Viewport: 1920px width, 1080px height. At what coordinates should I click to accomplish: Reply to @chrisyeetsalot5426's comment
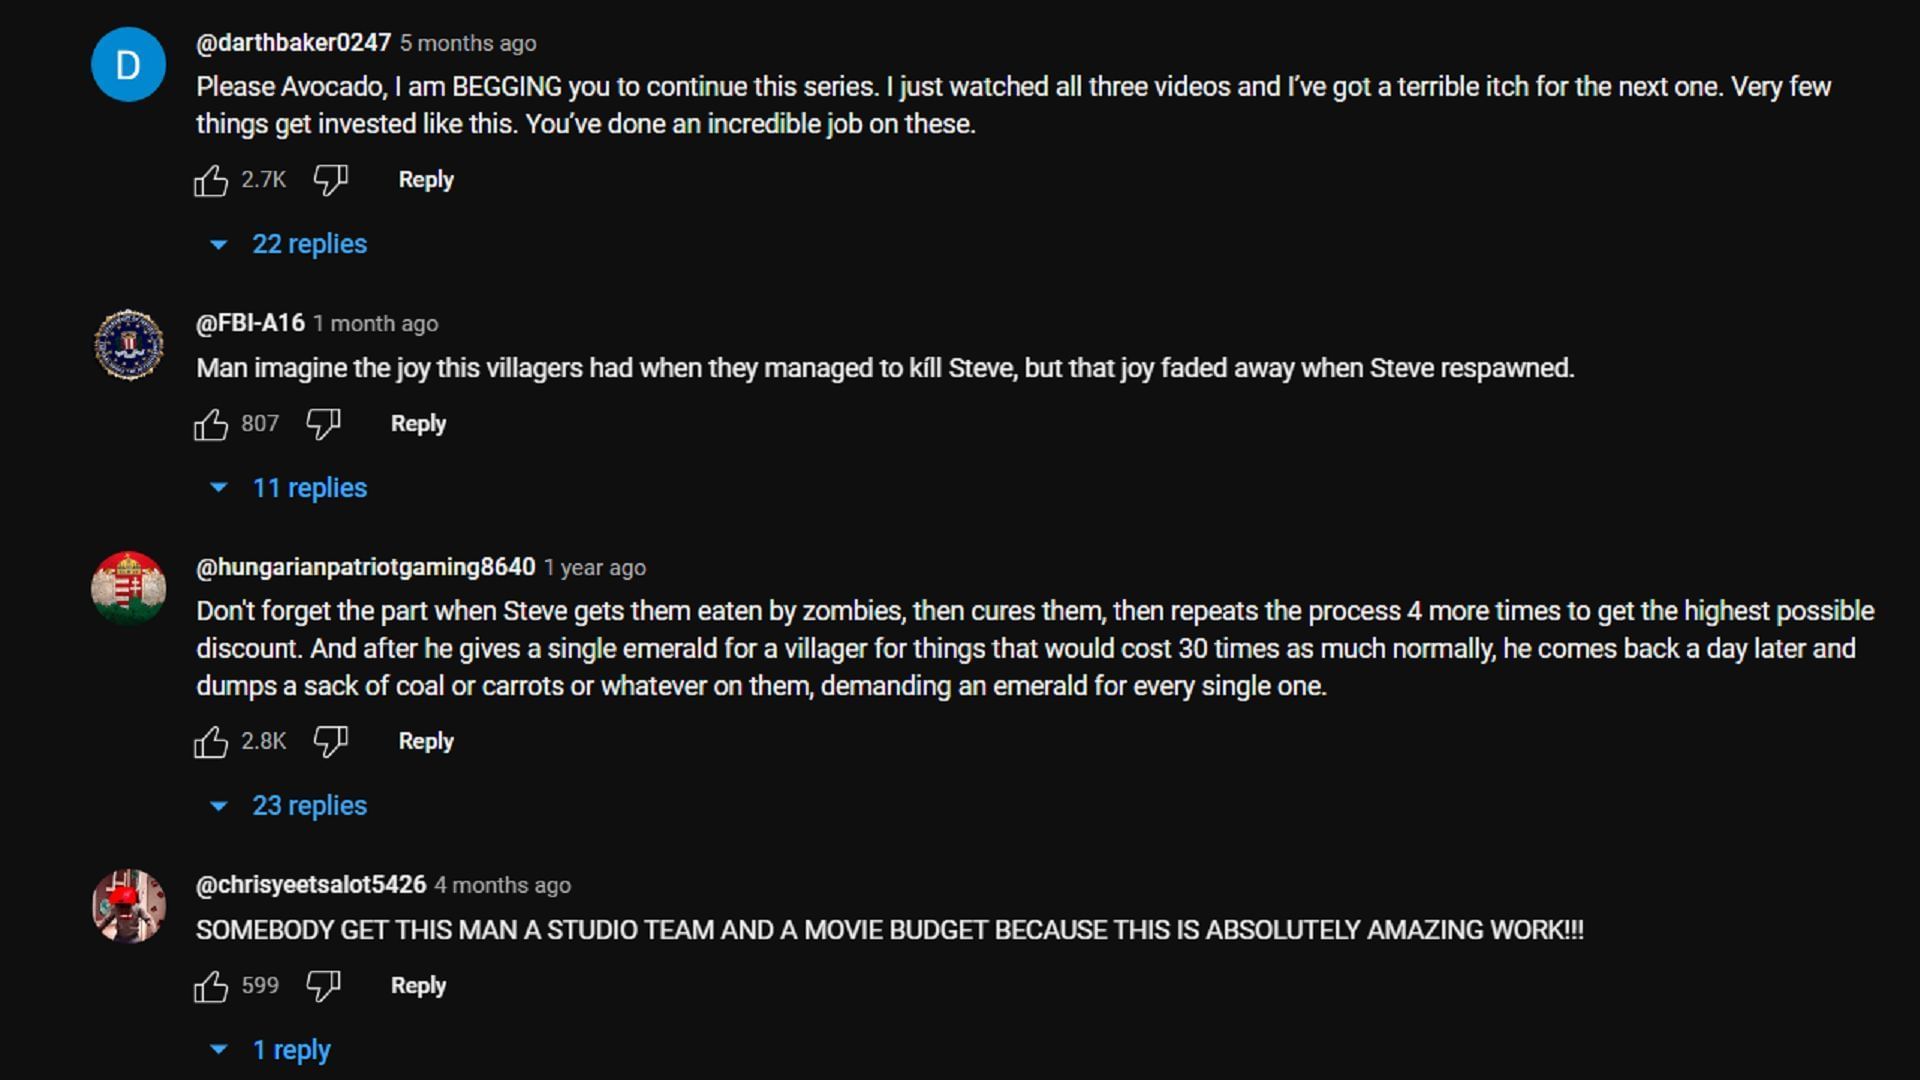418,986
